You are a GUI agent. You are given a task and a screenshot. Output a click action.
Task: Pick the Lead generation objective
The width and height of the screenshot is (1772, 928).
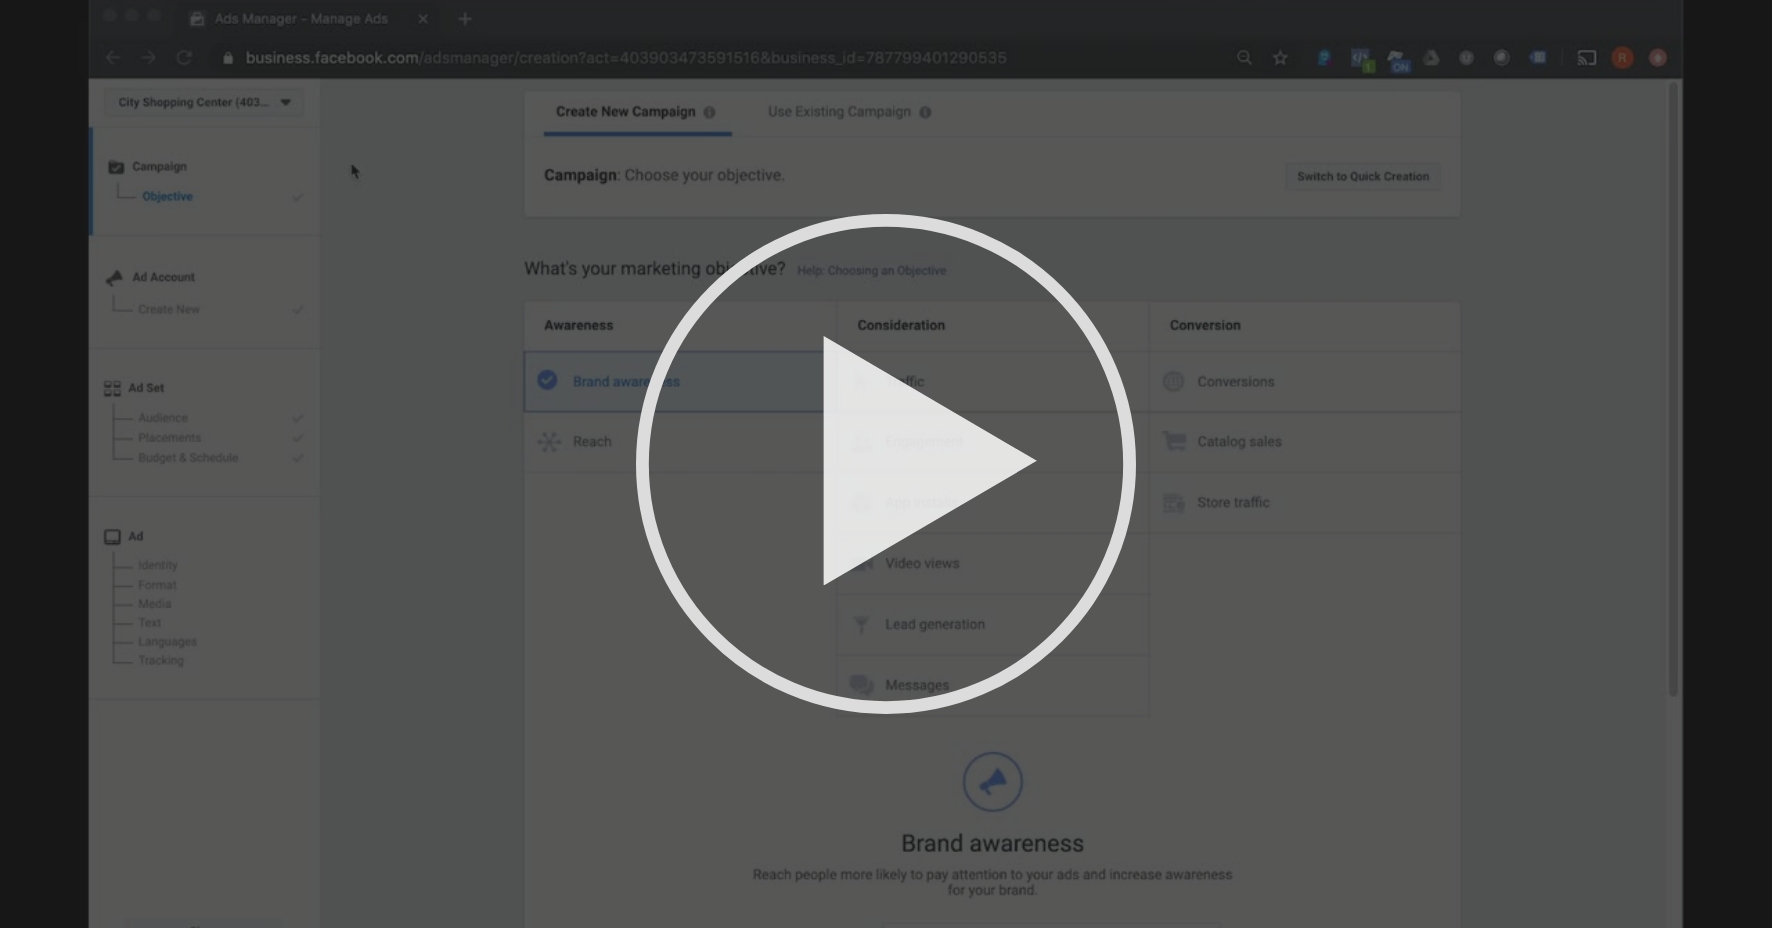992,624
